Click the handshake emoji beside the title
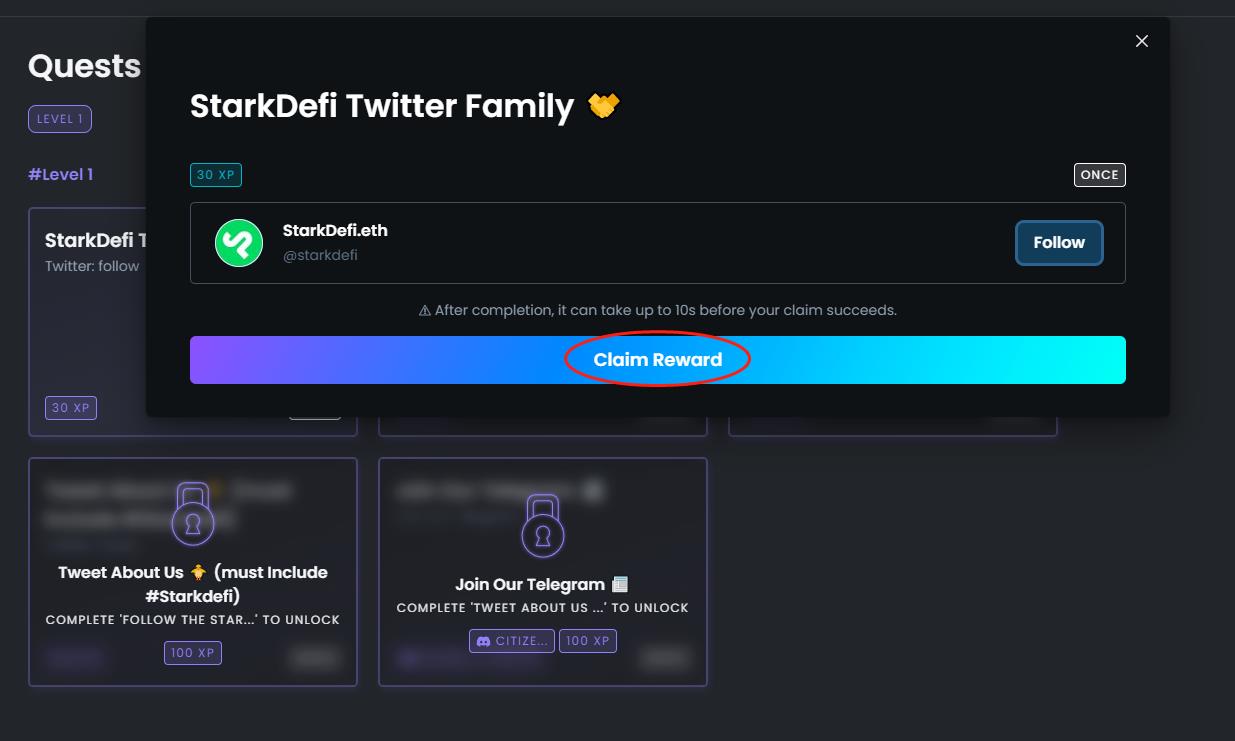Viewport: 1235px width, 741px height. tap(604, 105)
